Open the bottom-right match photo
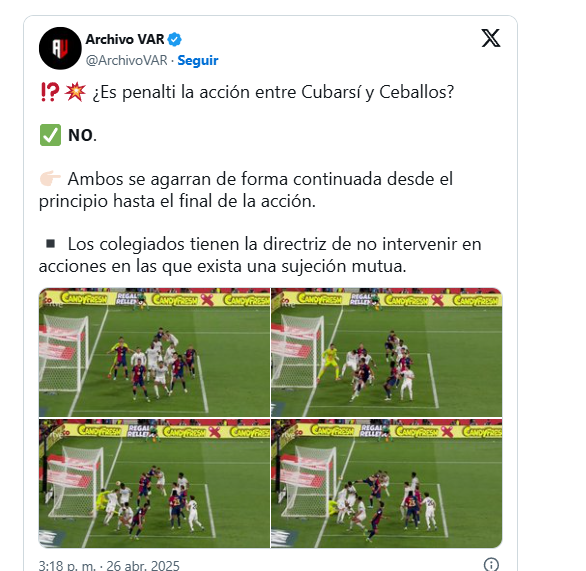 pos(386,483)
